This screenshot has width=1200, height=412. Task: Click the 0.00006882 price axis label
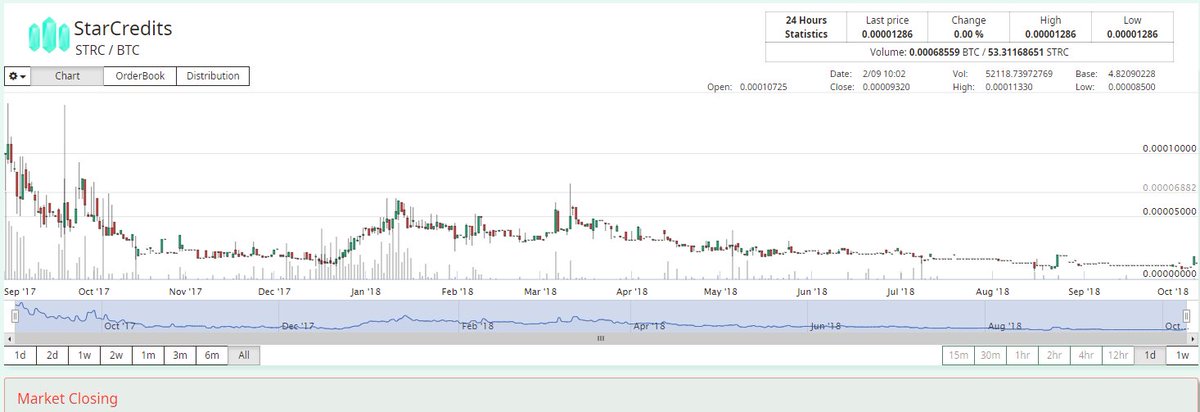tap(1169, 188)
